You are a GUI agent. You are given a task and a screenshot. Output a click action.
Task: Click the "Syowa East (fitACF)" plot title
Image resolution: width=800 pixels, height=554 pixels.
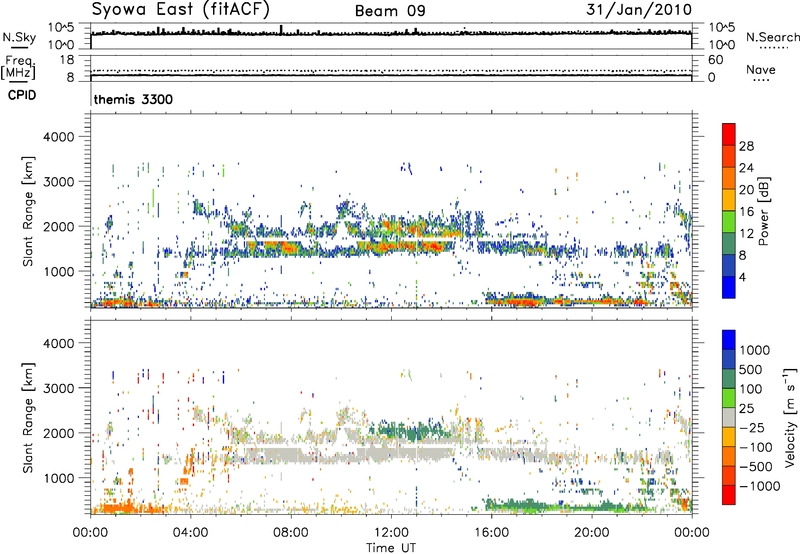(x=180, y=9)
